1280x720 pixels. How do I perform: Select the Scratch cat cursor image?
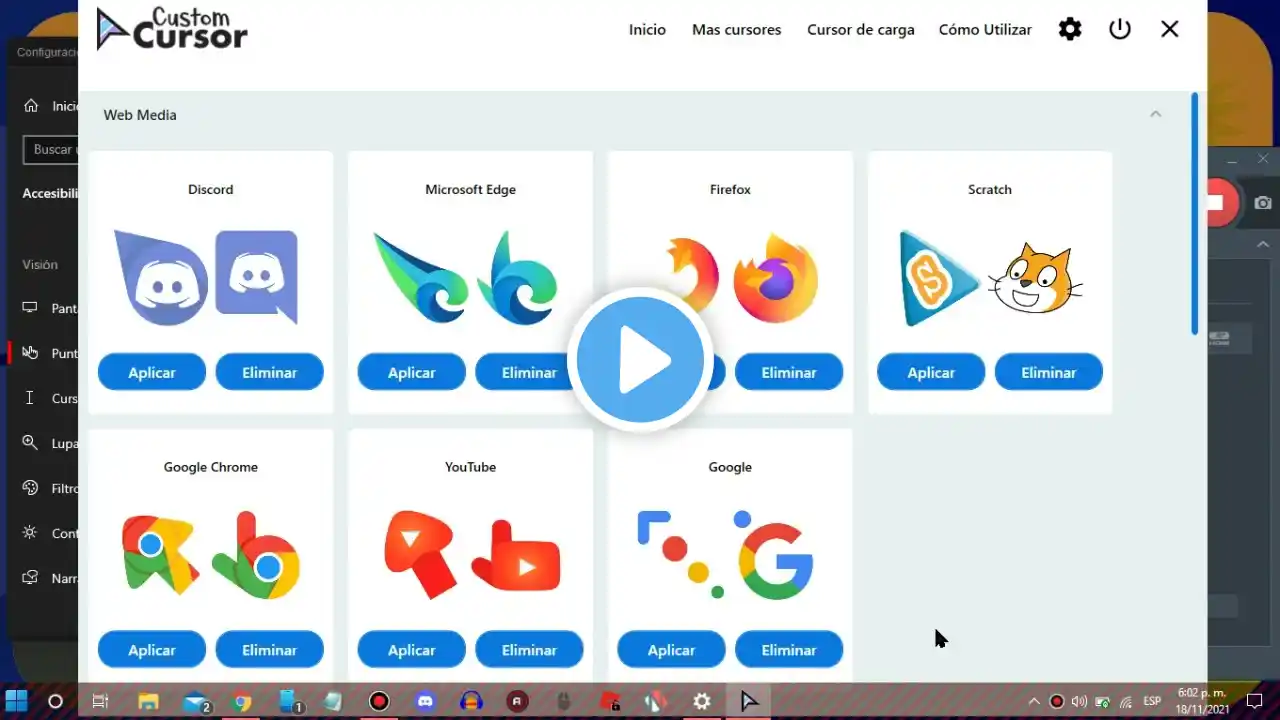(x=1036, y=279)
